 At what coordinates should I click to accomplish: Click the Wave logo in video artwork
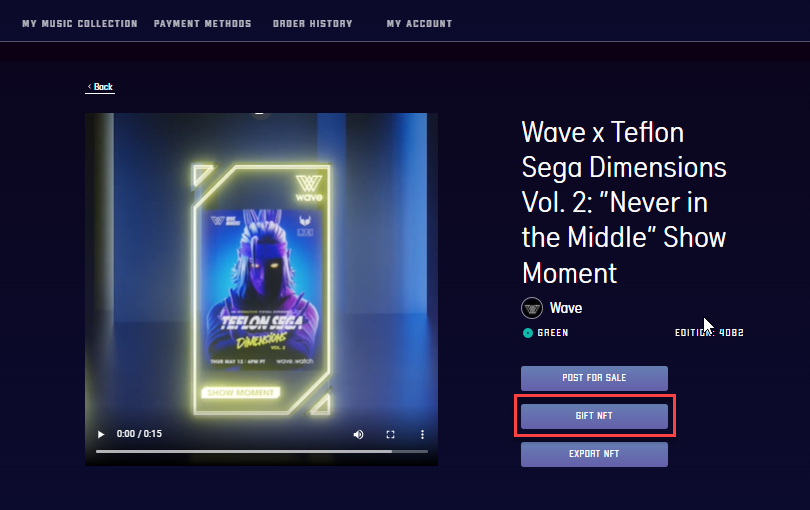[309, 188]
